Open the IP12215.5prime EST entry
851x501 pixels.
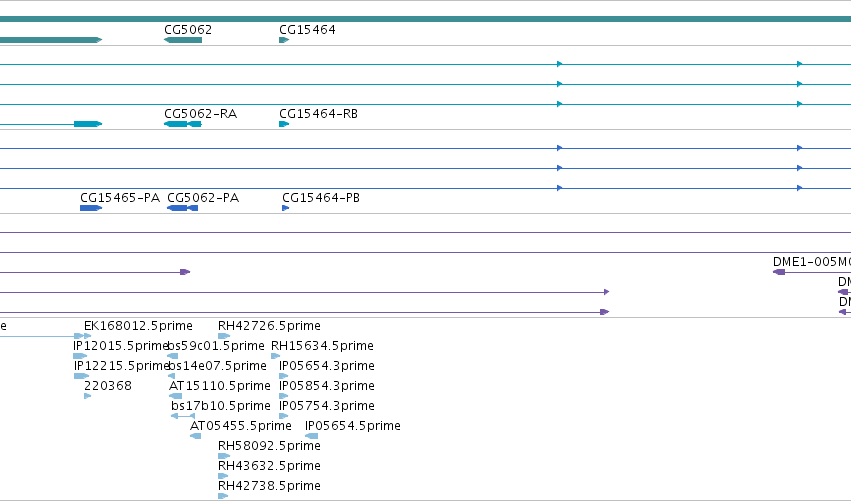[x=122, y=366]
